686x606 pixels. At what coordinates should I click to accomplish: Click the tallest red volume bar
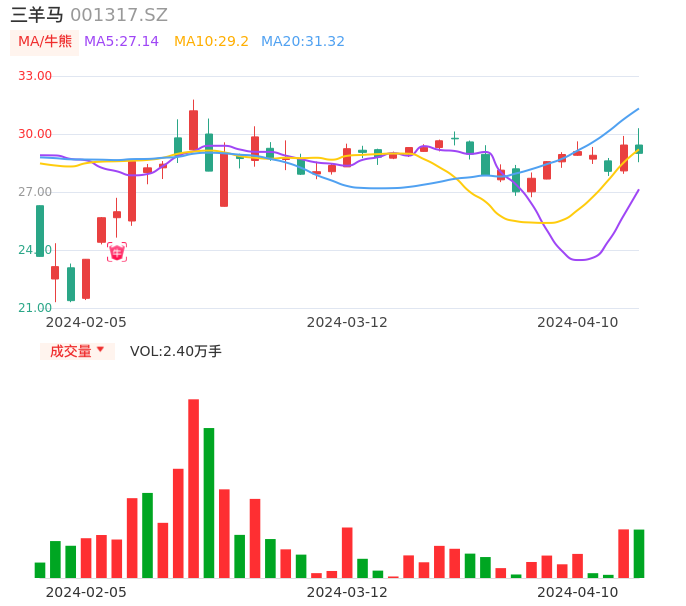[x=193, y=488]
